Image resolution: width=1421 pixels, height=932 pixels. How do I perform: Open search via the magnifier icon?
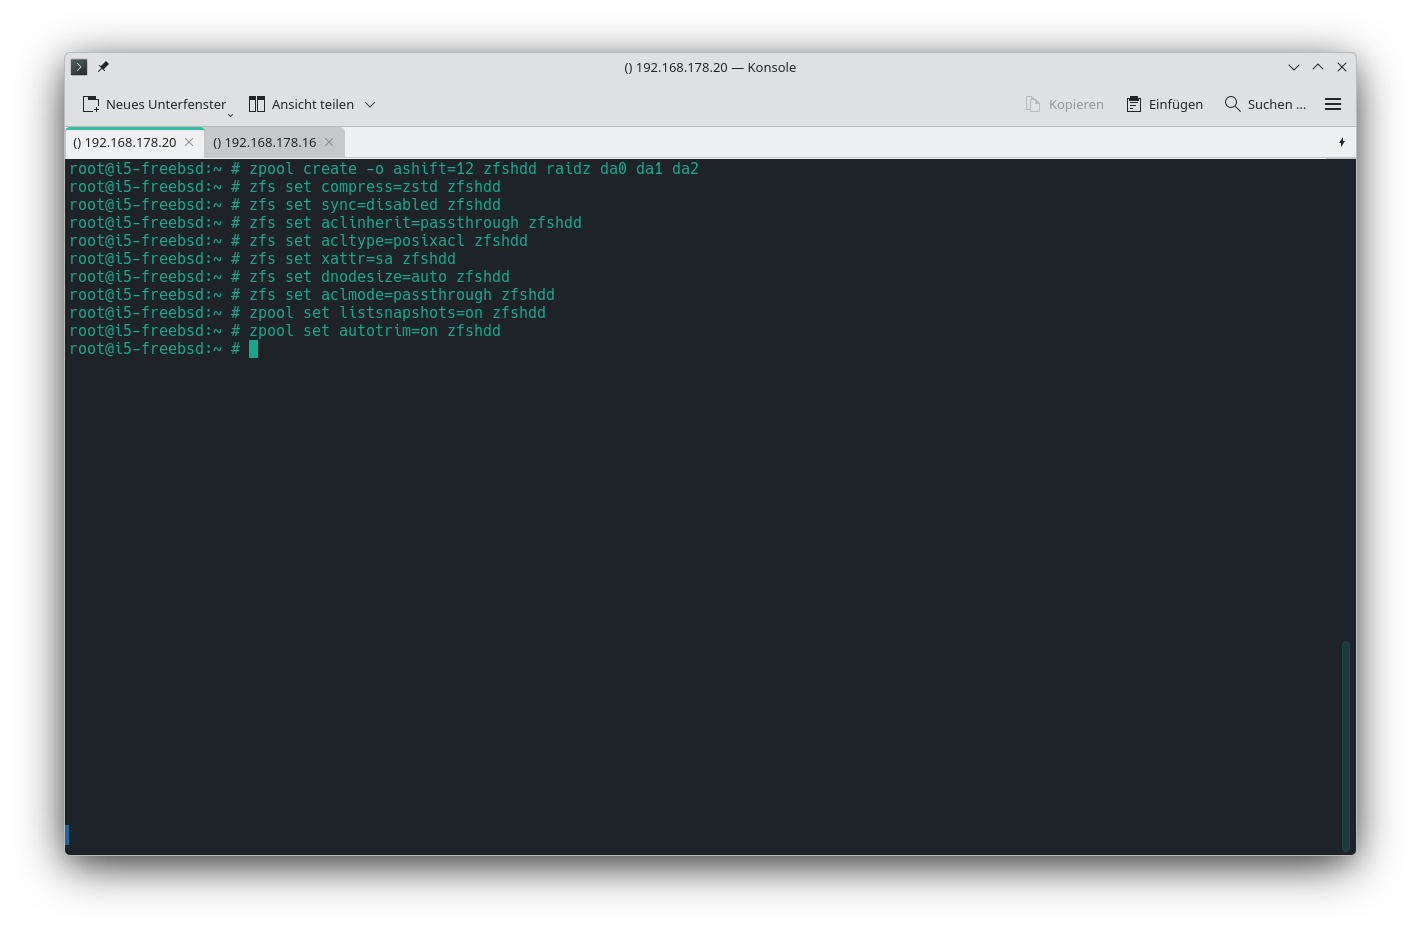[x=1232, y=104]
